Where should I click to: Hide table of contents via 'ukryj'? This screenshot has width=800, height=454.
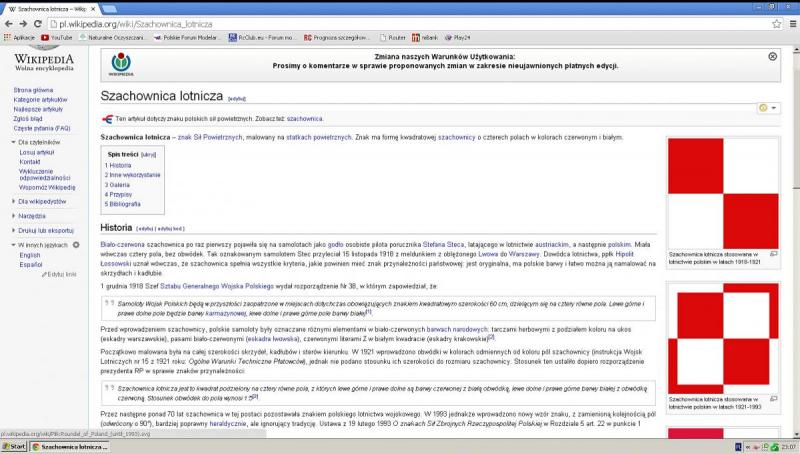coord(148,155)
